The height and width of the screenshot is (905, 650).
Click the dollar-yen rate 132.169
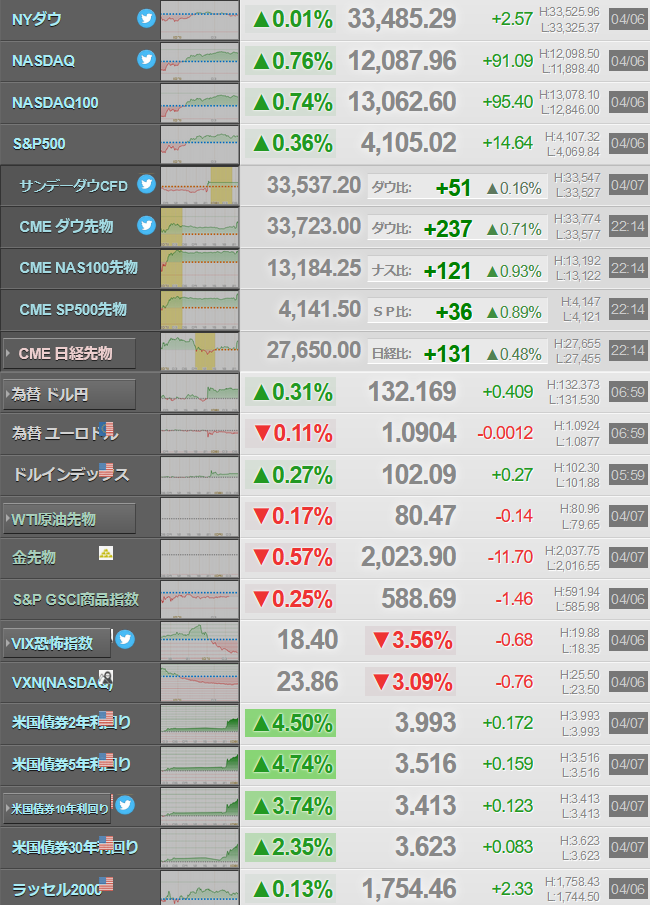coord(412,392)
